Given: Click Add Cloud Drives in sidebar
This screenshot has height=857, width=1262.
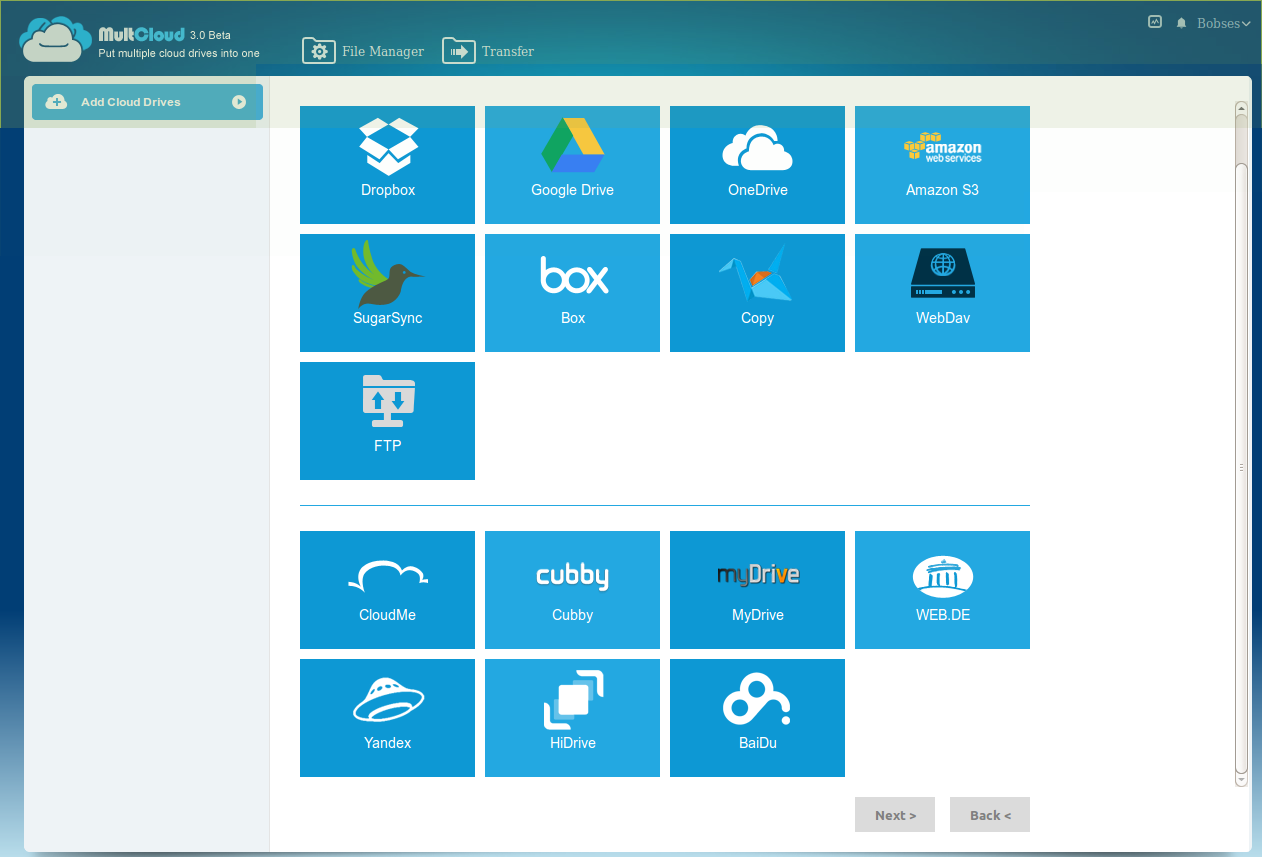Looking at the screenshot, I should tap(147, 102).
